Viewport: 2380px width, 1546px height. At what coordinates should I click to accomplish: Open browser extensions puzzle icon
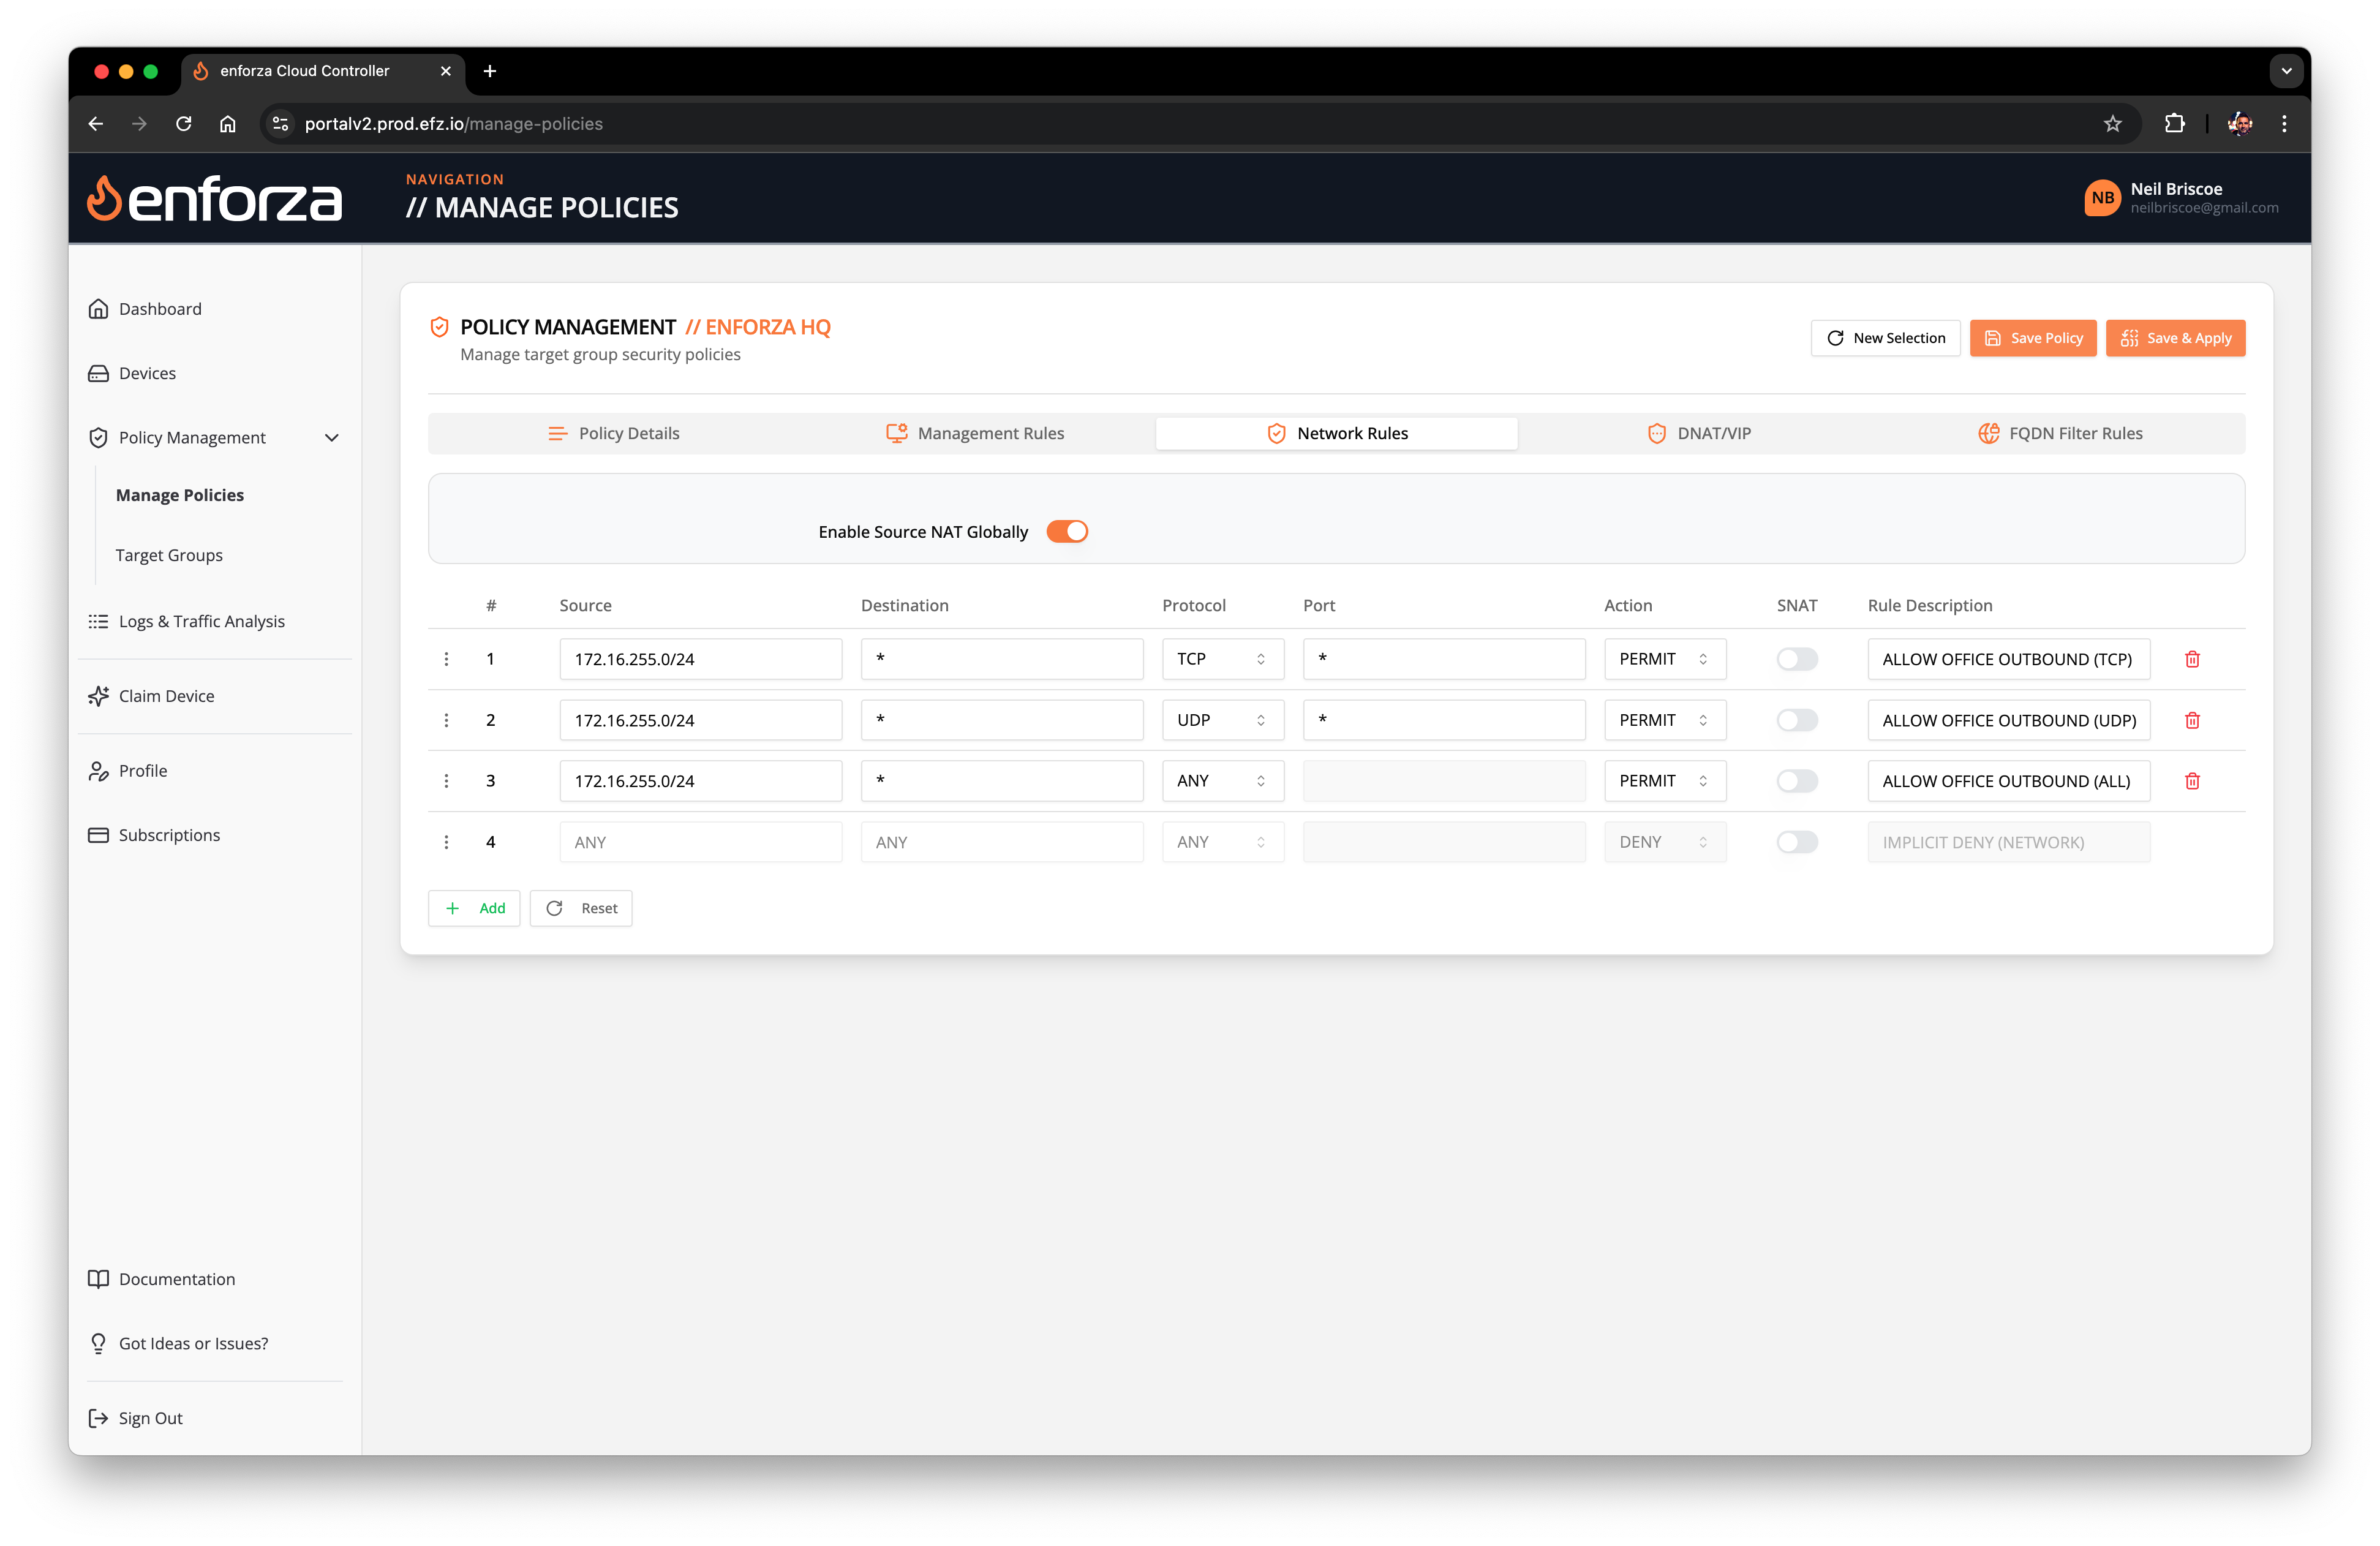point(2174,124)
